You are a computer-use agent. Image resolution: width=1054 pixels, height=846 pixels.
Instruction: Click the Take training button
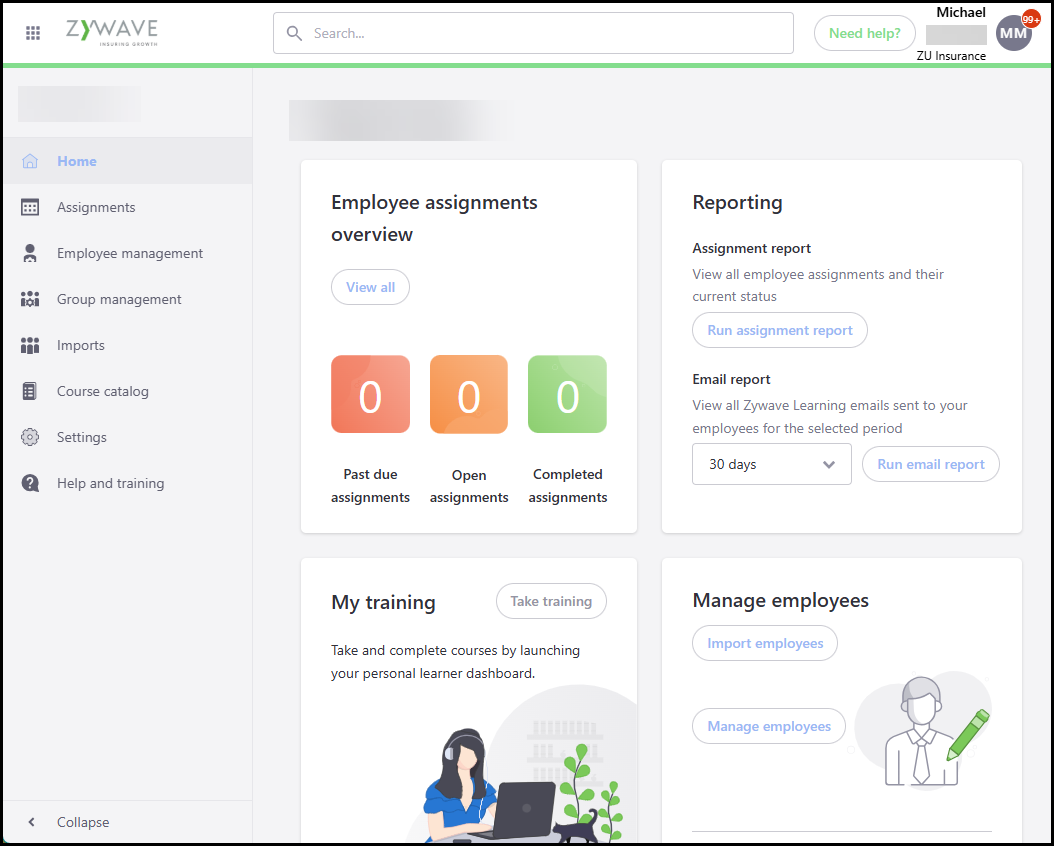coord(551,601)
